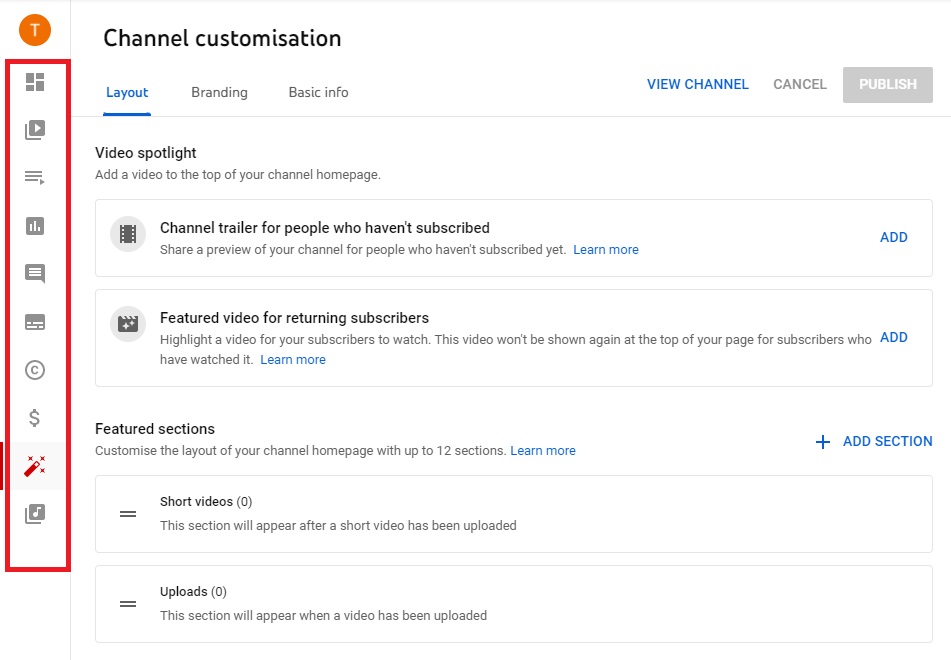Image resolution: width=951 pixels, height=660 pixels.
Task: Switch to the Branding tab
Action: coord(219,92)
